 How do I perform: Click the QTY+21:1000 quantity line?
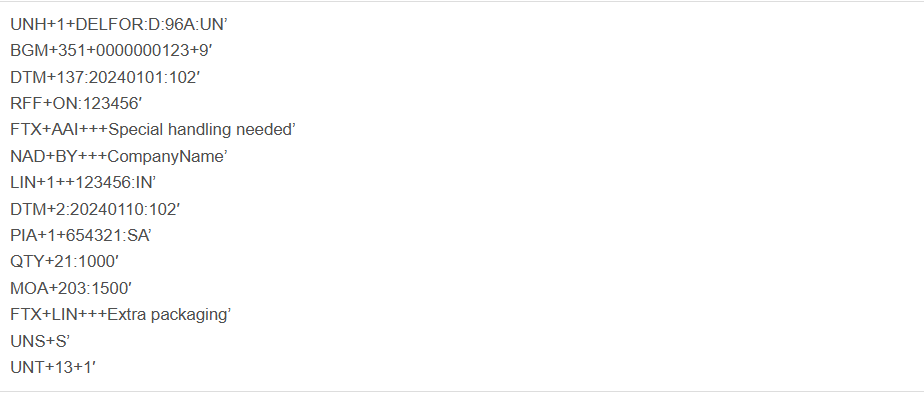65,262
